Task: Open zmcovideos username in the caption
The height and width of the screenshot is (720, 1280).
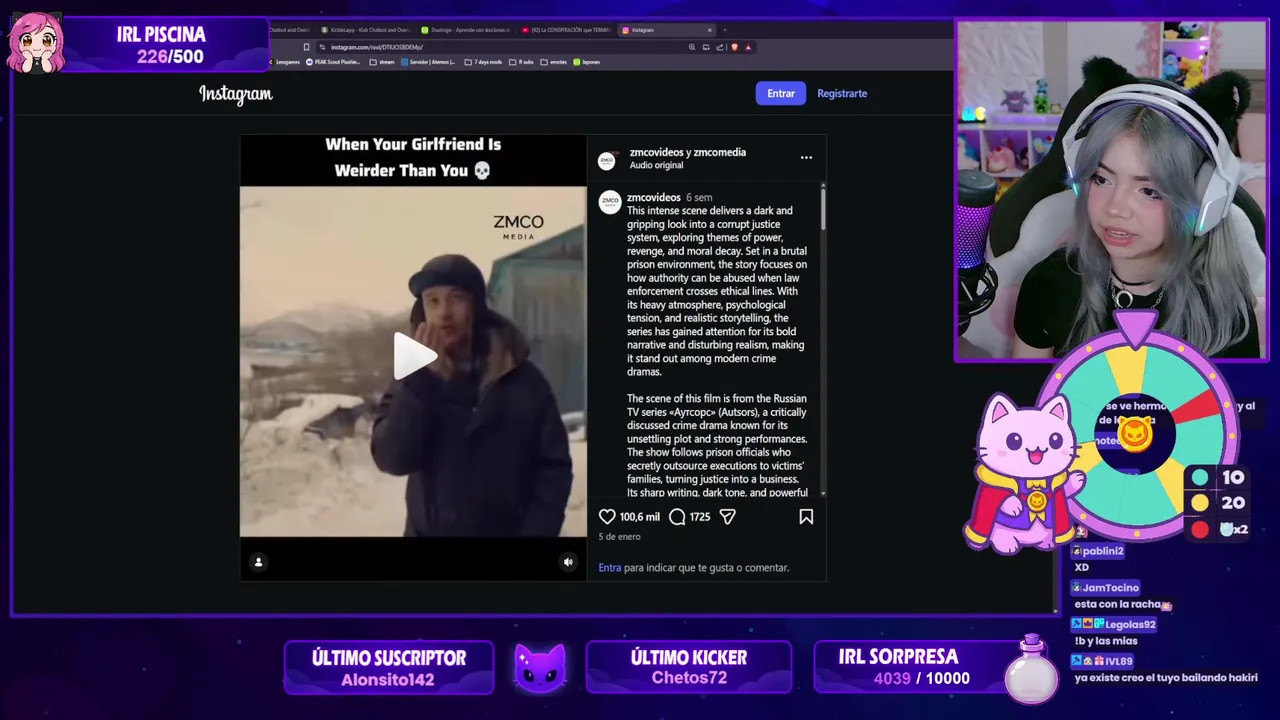Action: [653, 197]
